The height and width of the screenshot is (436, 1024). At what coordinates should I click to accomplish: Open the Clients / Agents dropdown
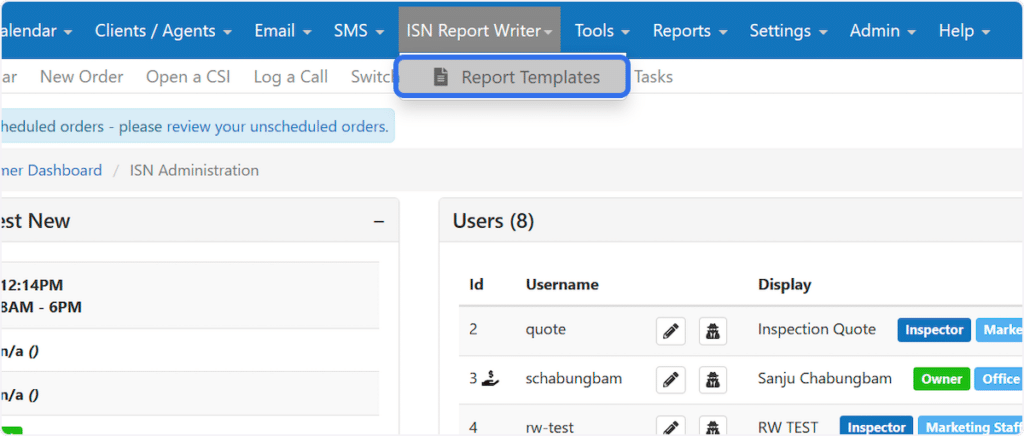click(x=163, y=31)
